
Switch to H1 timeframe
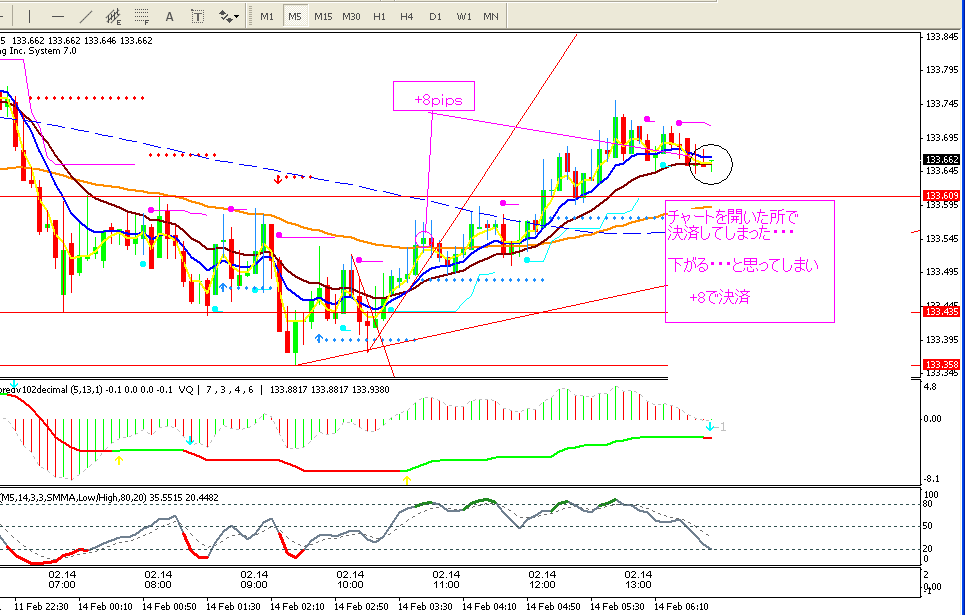pos(379,17)
